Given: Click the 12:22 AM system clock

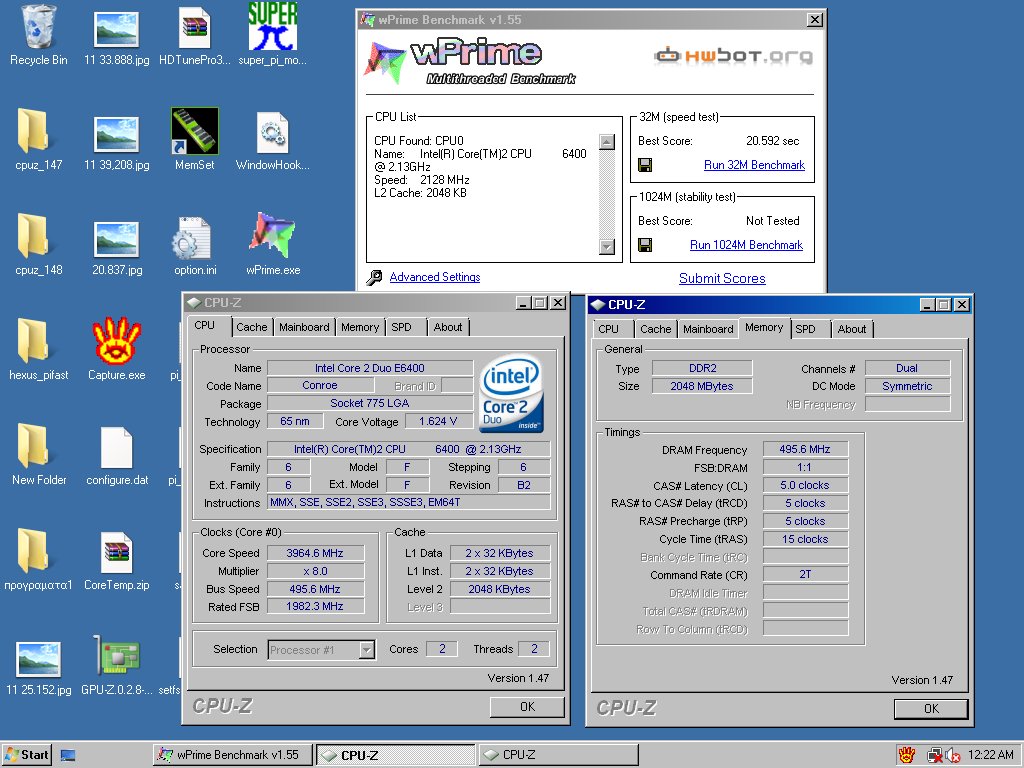Looking at the screenshot, I should tap(990, 756).
